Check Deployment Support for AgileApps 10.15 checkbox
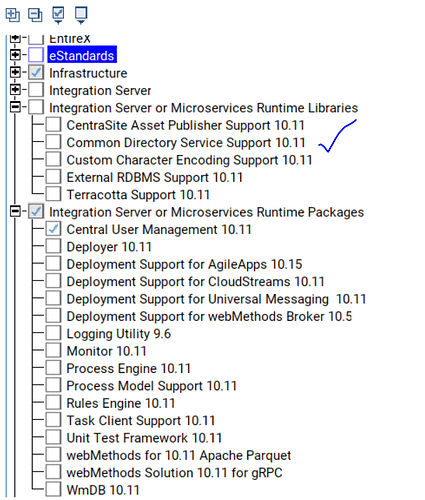Image resolution: width=425 pixels, height=500 pixels. [53, 263]
